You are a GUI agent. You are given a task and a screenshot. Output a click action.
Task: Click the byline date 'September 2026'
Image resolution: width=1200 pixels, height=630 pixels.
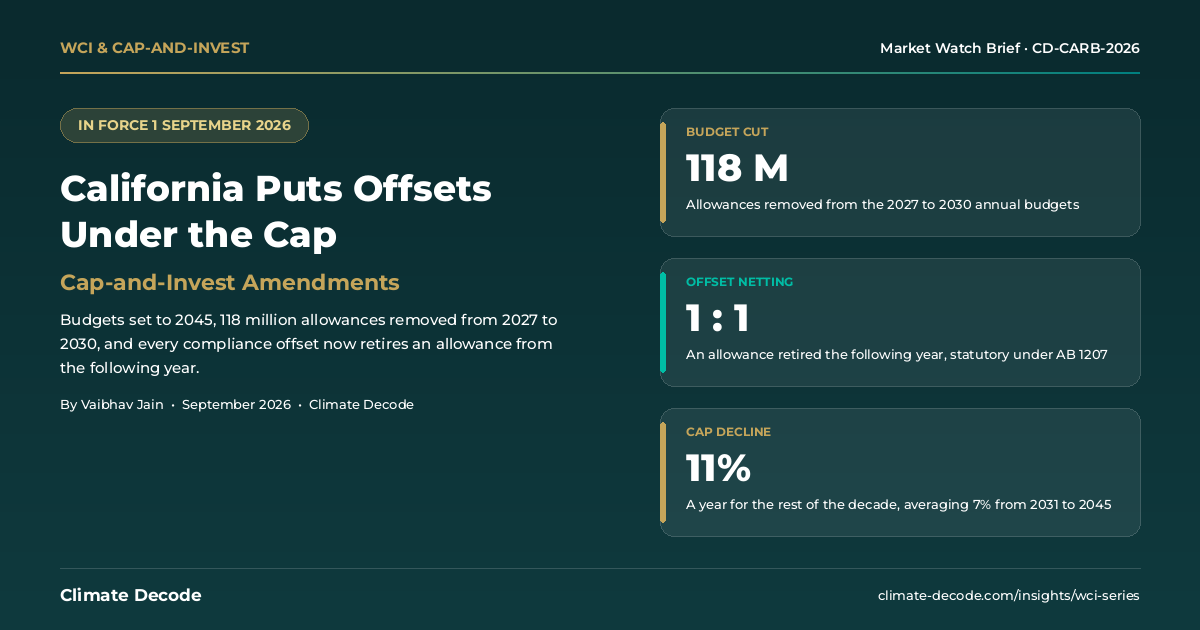click(236, 405)
